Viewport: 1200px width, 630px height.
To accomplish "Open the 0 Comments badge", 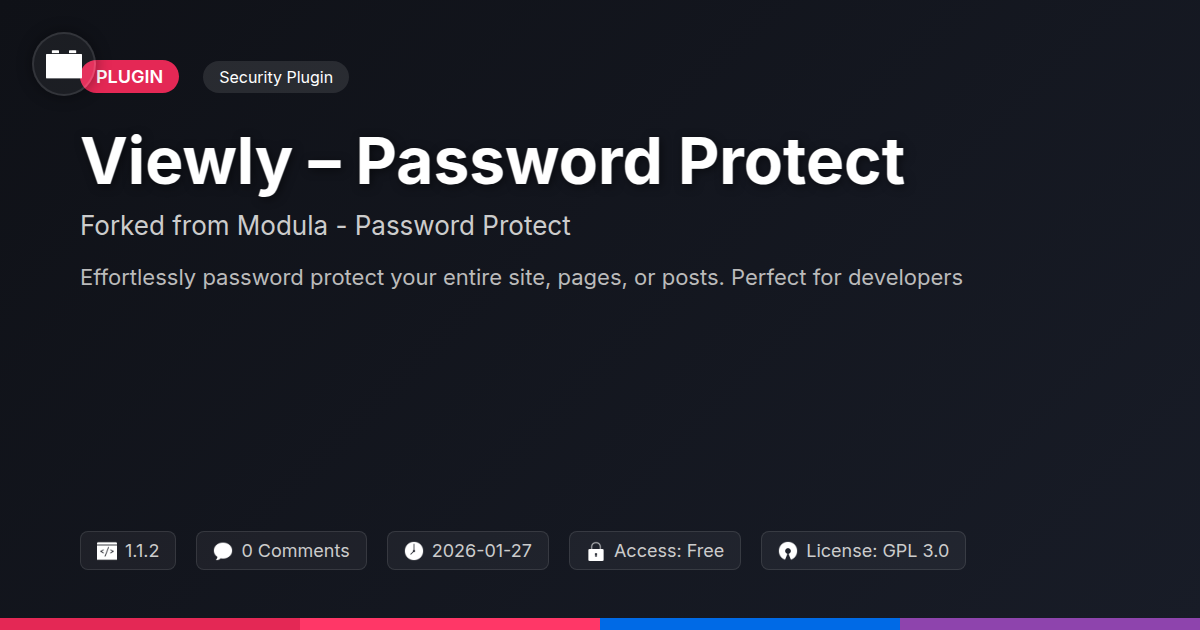I will coord(295,551).
